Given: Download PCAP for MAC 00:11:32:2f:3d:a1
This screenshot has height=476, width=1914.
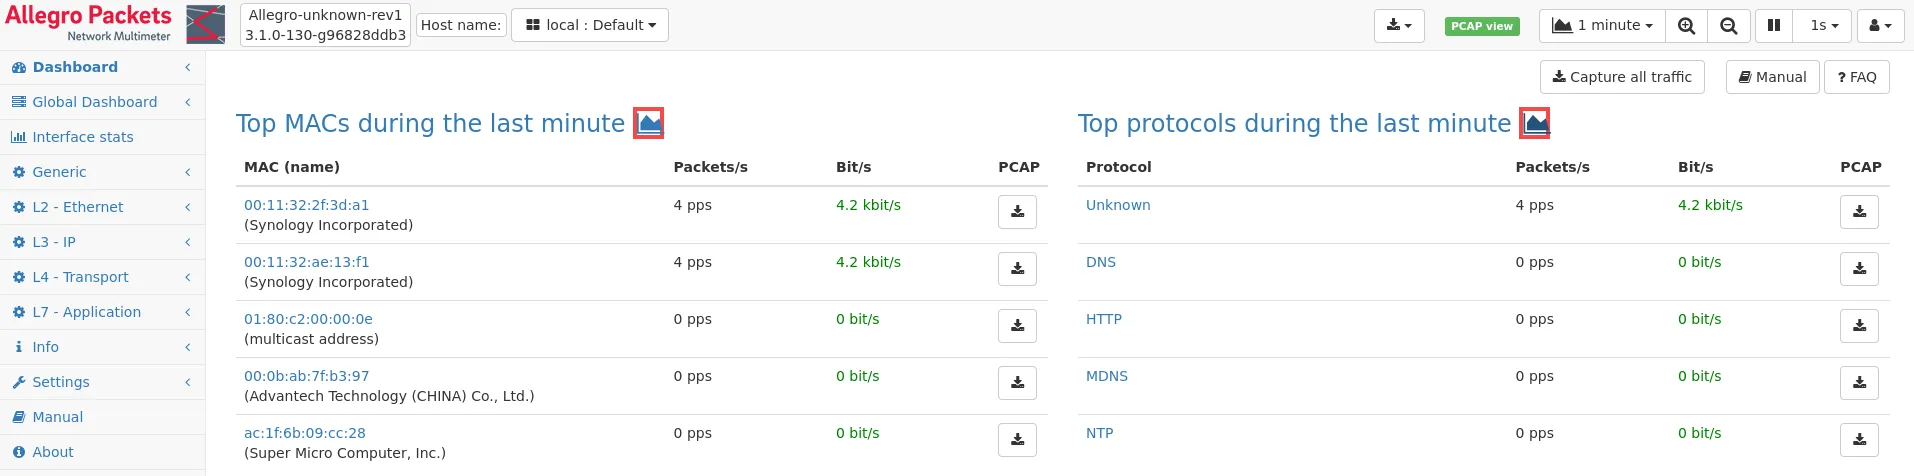Looking at the screenshot, I should pos(1017,212).
